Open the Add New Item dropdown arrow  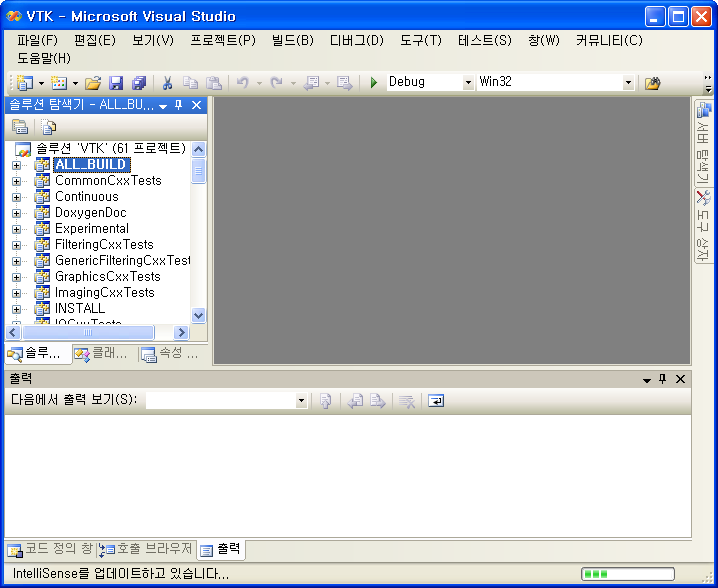point(76,83)
